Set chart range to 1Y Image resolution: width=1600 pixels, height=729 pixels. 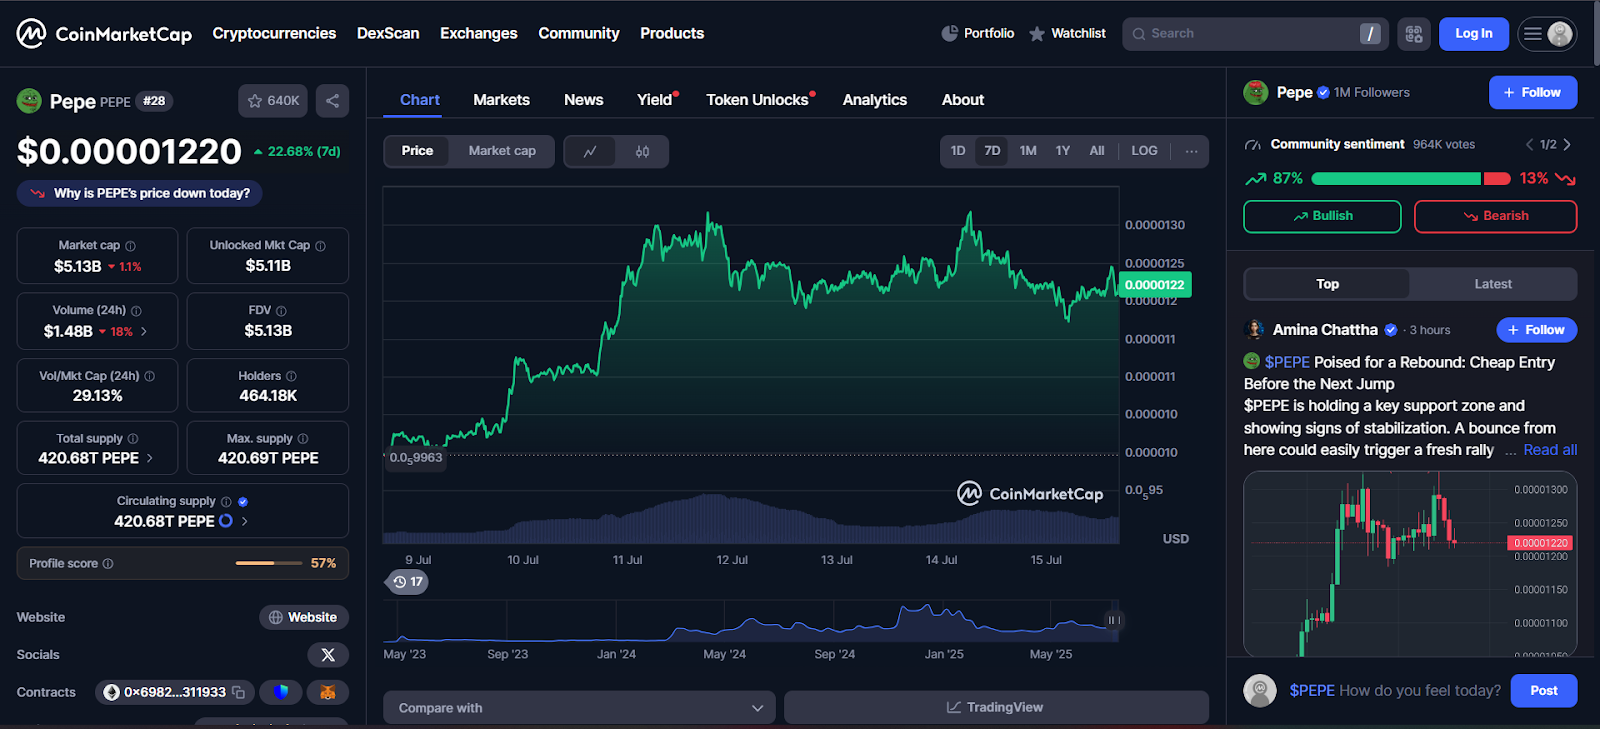pyautogui.click(x=1063, y=151)
